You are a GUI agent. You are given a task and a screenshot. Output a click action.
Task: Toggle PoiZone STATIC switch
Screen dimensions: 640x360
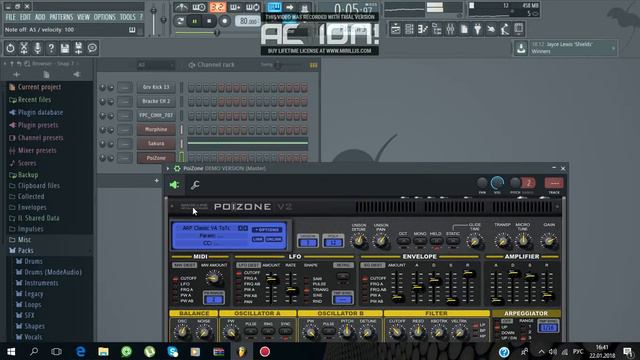tap(452, 241)
